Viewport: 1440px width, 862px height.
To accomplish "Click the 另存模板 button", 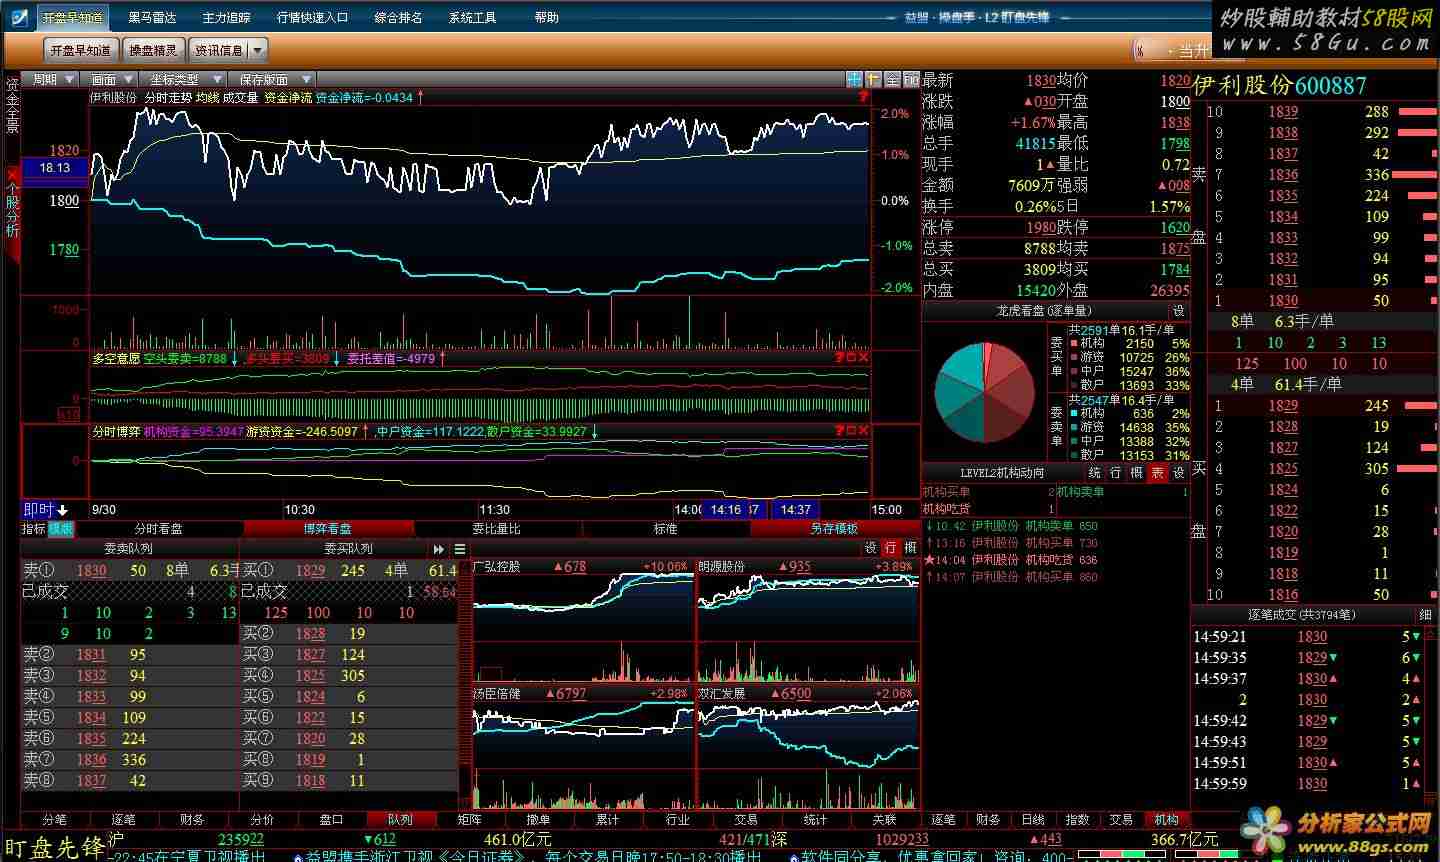I will tap(835, 528).
